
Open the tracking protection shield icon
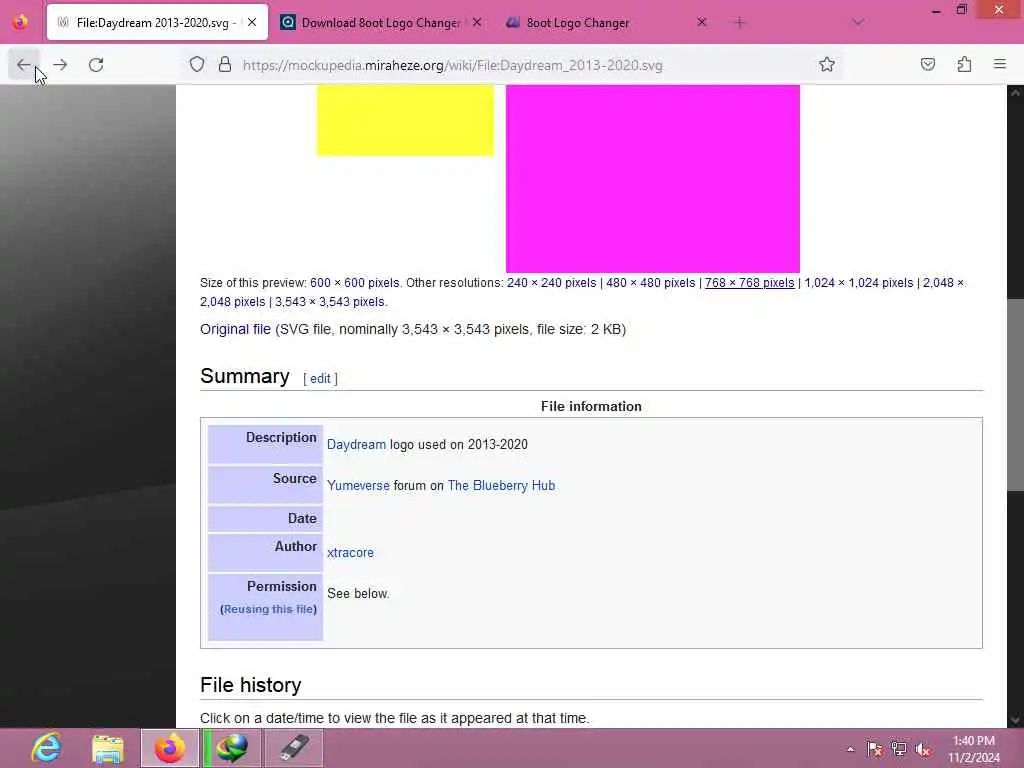click(197, 64)
